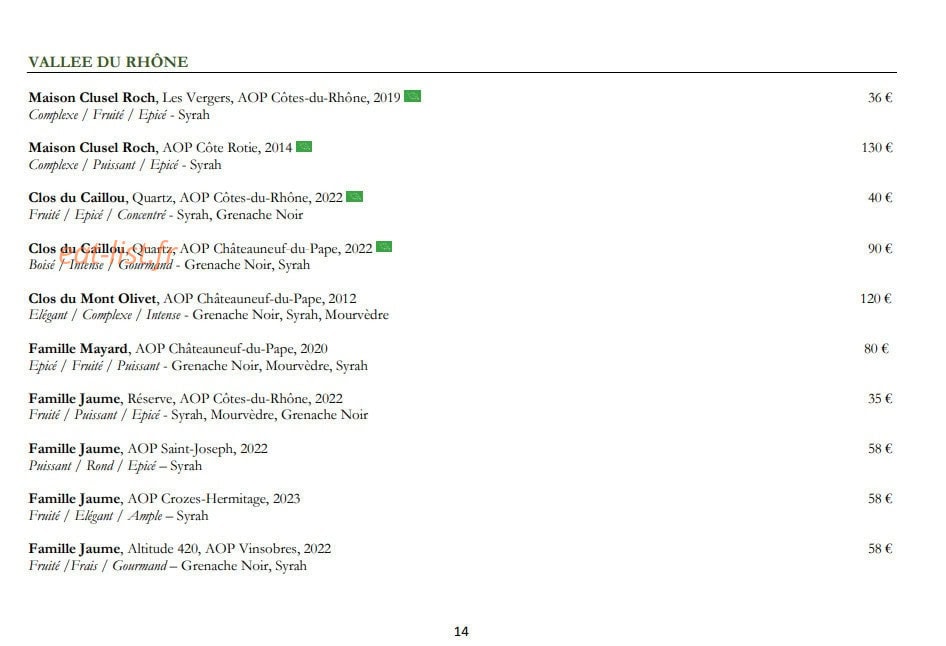This screenshot has width=946, height=646.
Task: Select 'Boisé / Intense / Gourmand' description line
Action: pyautogui.click(x=169, y=265)
